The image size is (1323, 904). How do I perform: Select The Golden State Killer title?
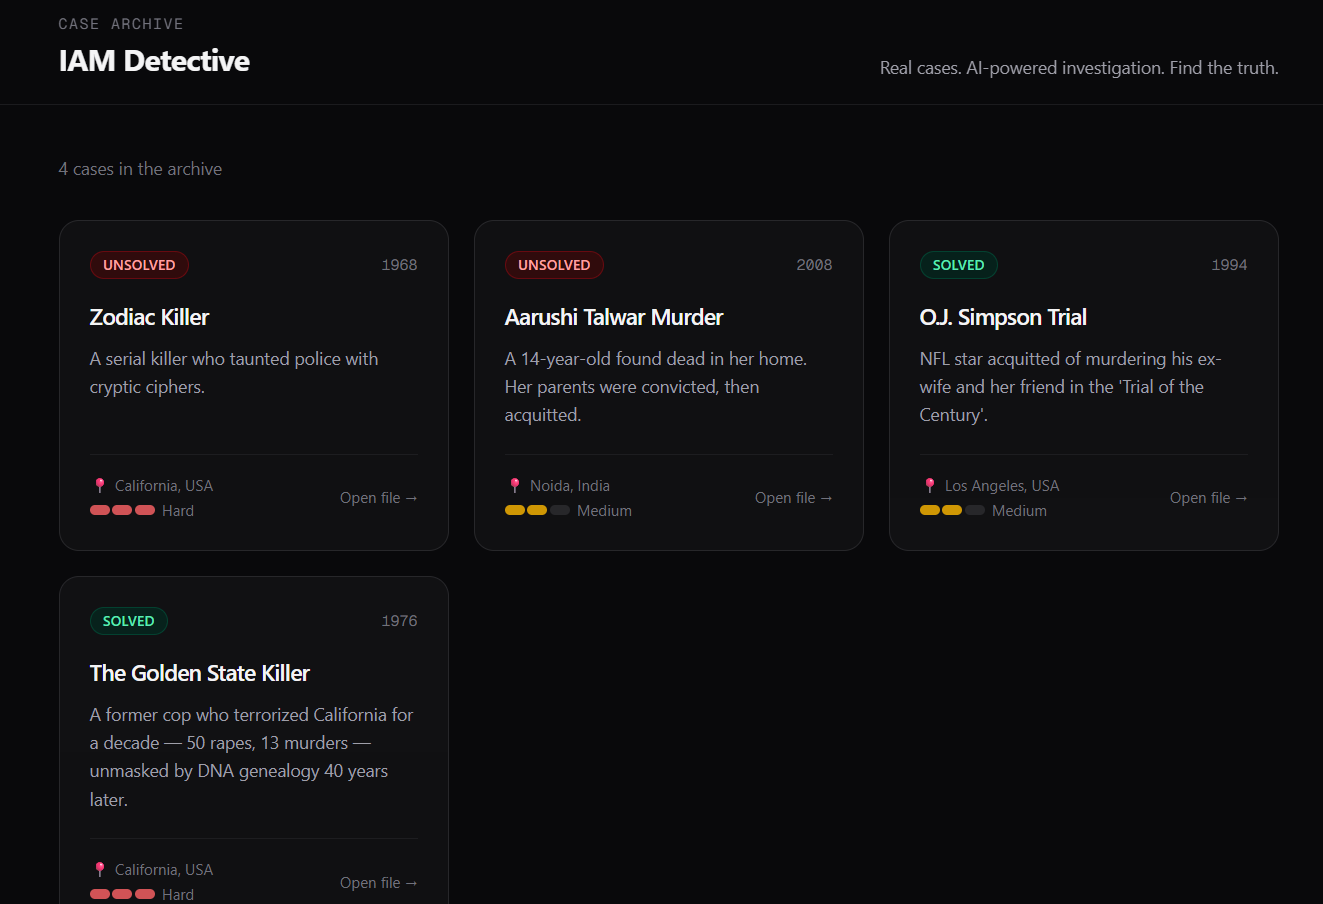point(200,673)
